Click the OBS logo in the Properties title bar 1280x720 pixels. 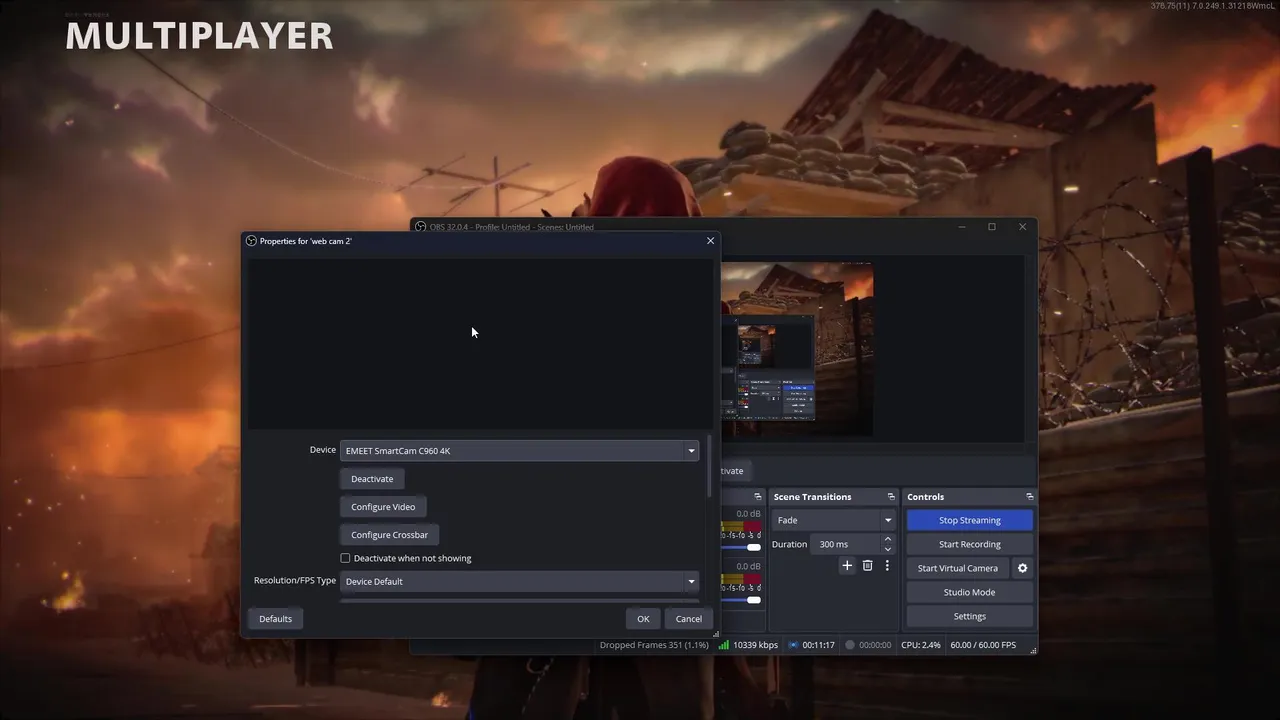tap(251, 241)
